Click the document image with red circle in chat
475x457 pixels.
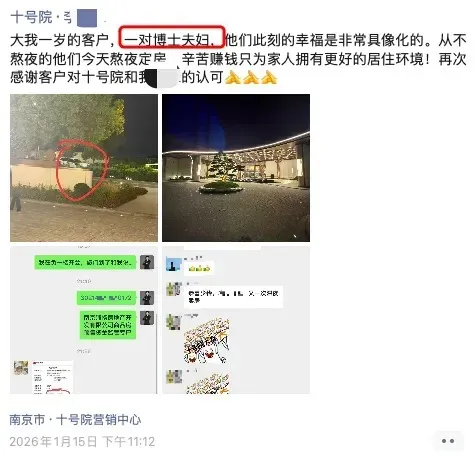[53, 377]
